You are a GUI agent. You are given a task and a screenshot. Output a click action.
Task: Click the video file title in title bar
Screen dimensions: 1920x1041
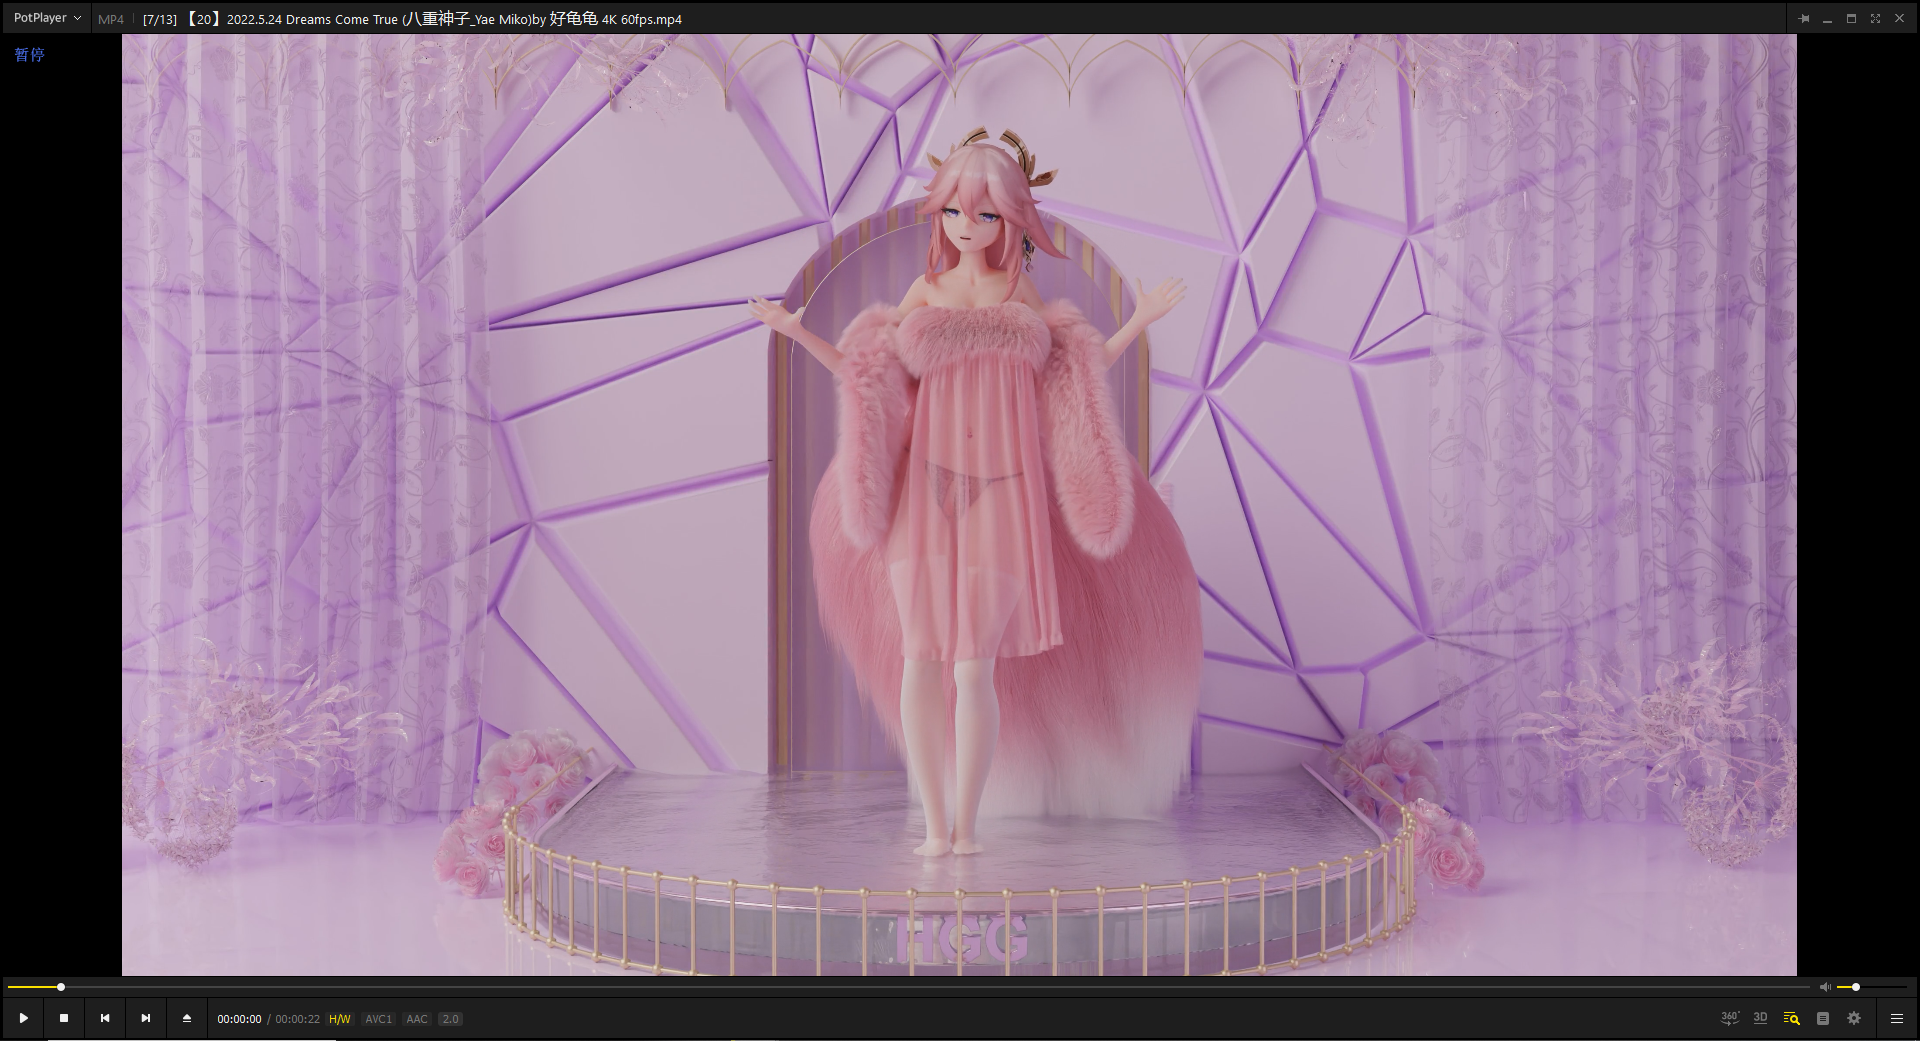point(412,19)
